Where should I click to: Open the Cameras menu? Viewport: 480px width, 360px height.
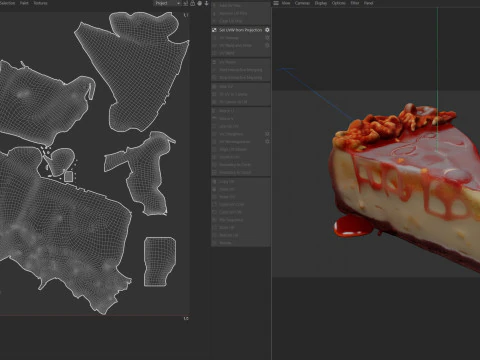(302, 3)
